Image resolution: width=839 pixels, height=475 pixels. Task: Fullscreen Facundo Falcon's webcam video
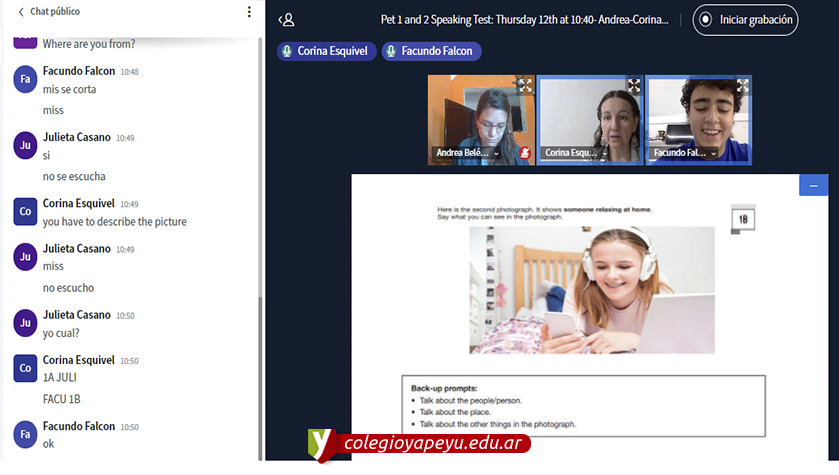(x=742, y=86)
